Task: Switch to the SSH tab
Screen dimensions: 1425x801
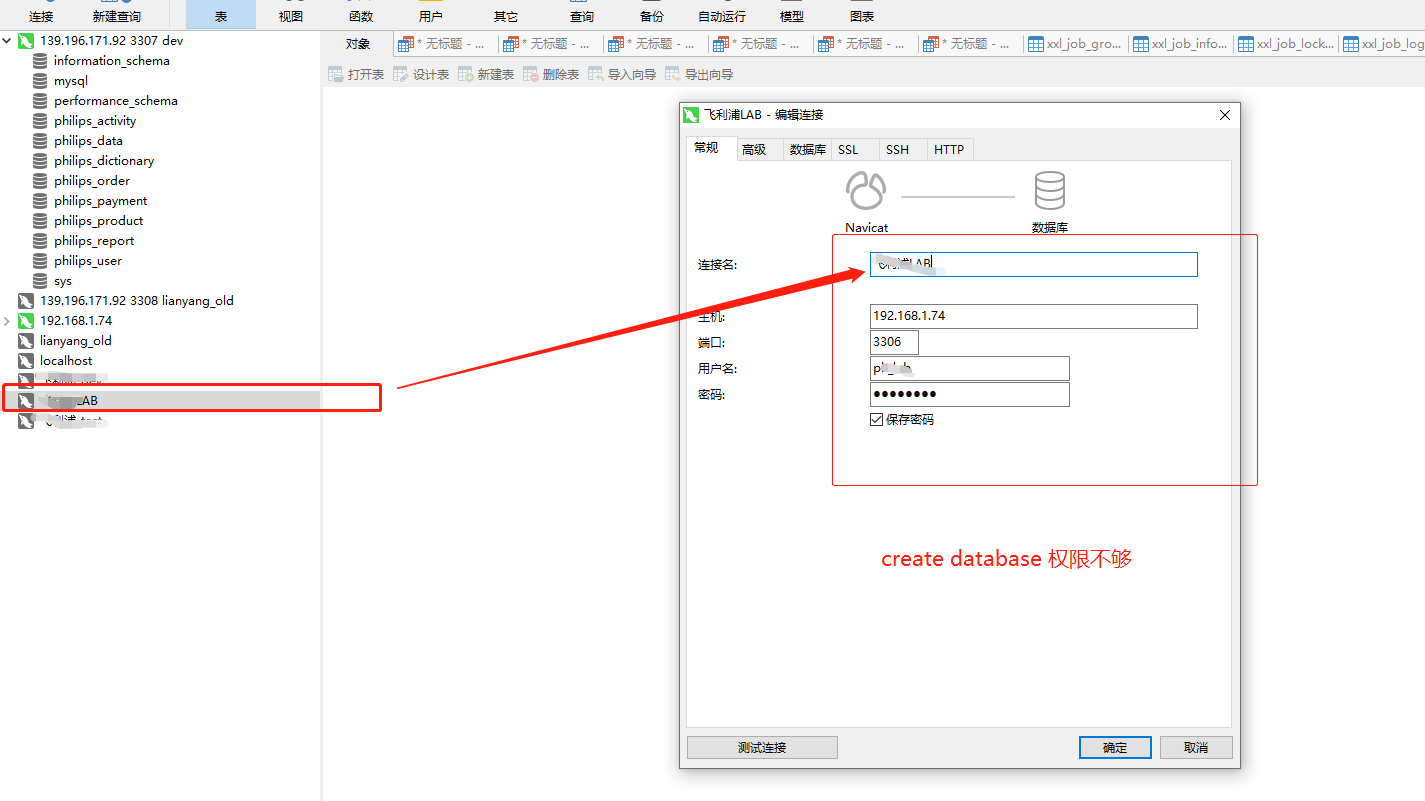Action: tap(898, 149)
